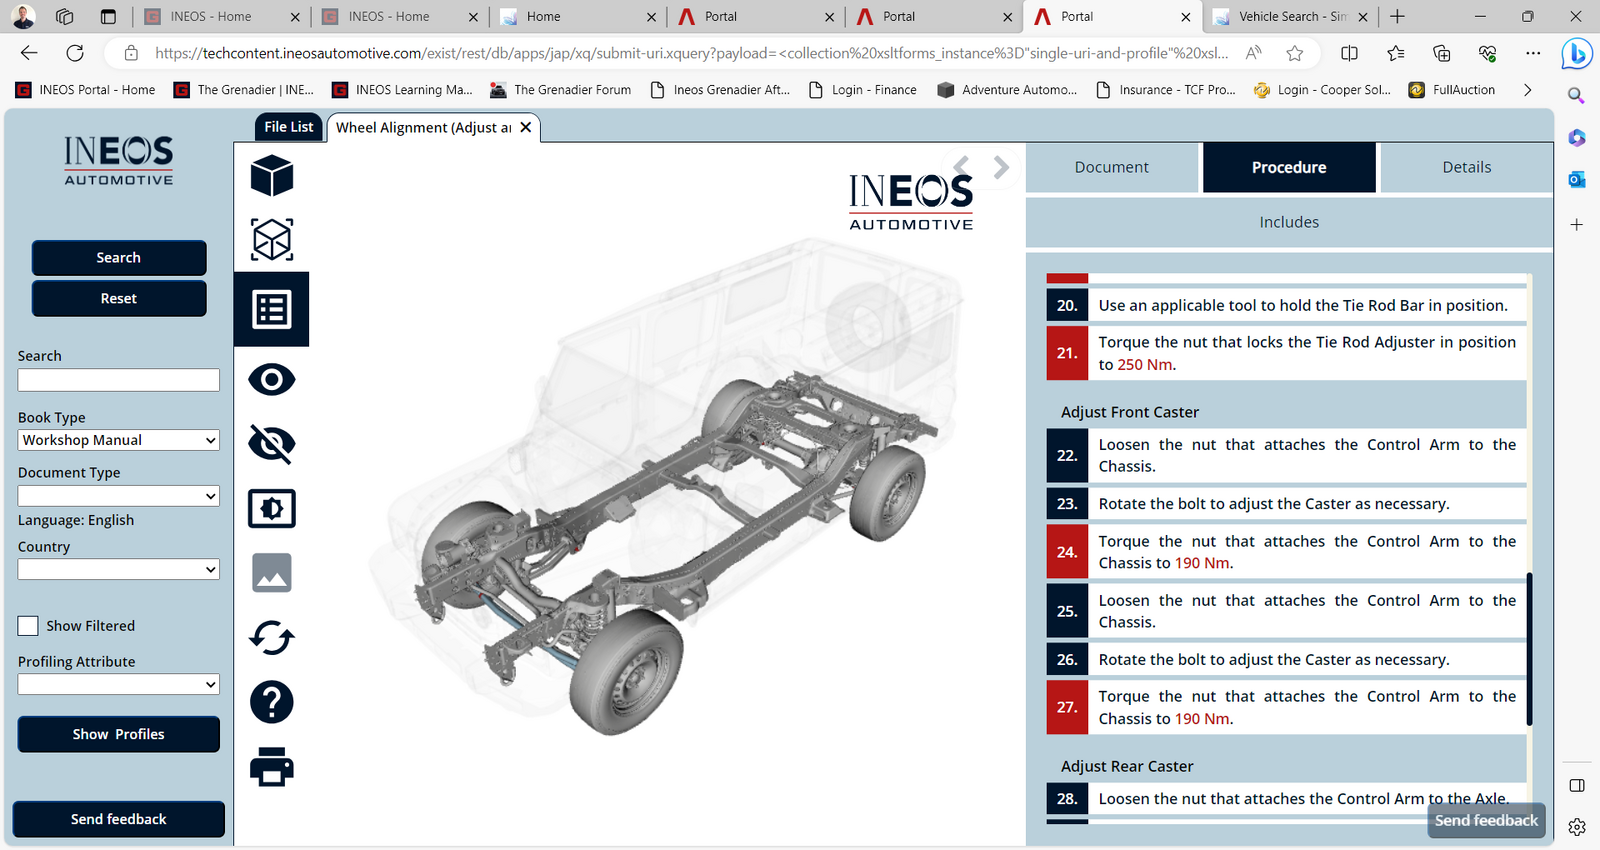Screen dimensions: 1600x850
Task: Open the image snapshot icon
Action: (x=271, y=573)
